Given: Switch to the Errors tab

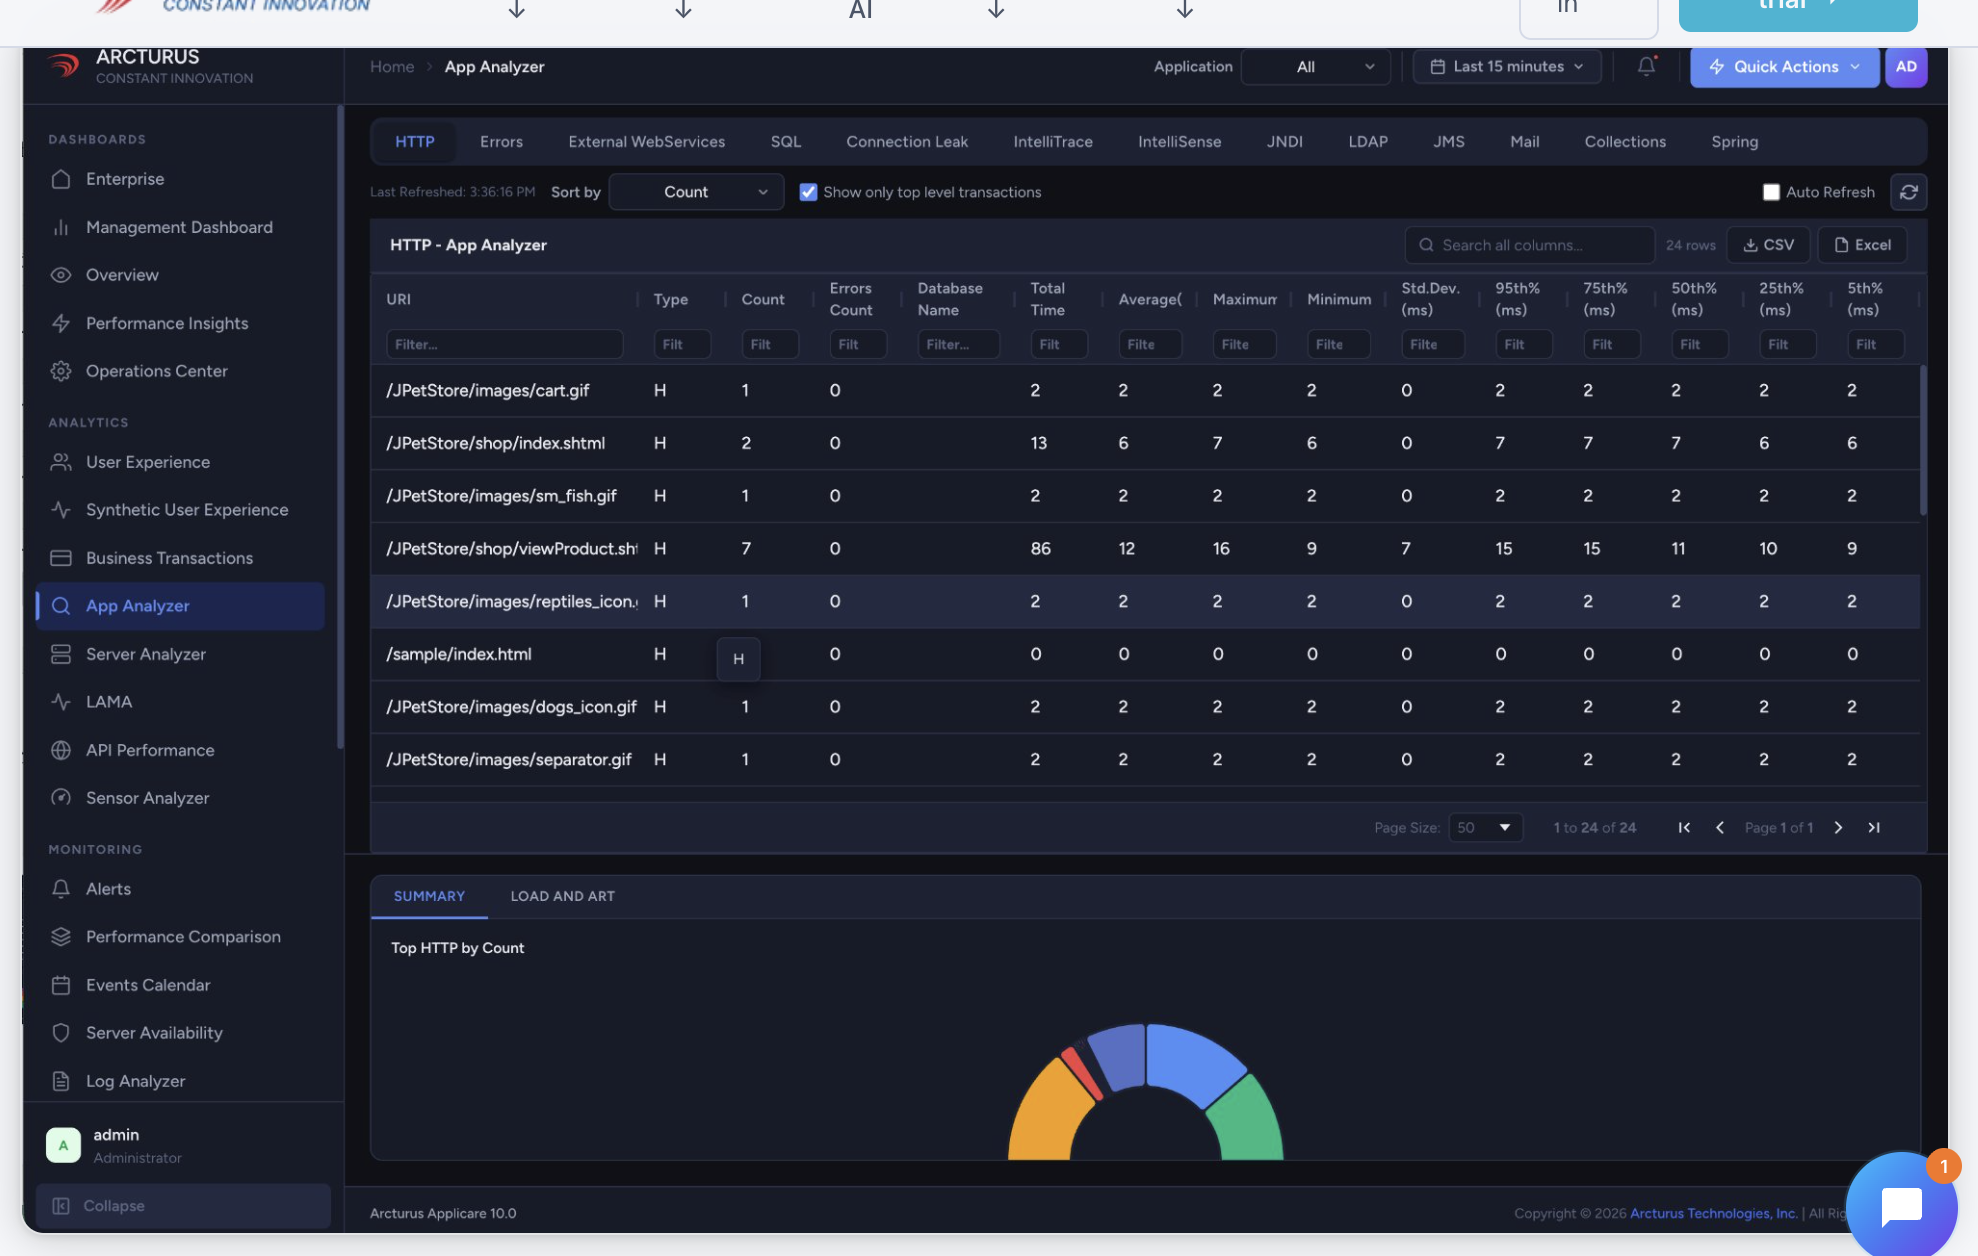Looking at the screenshot, I should (x=501, y=142).
